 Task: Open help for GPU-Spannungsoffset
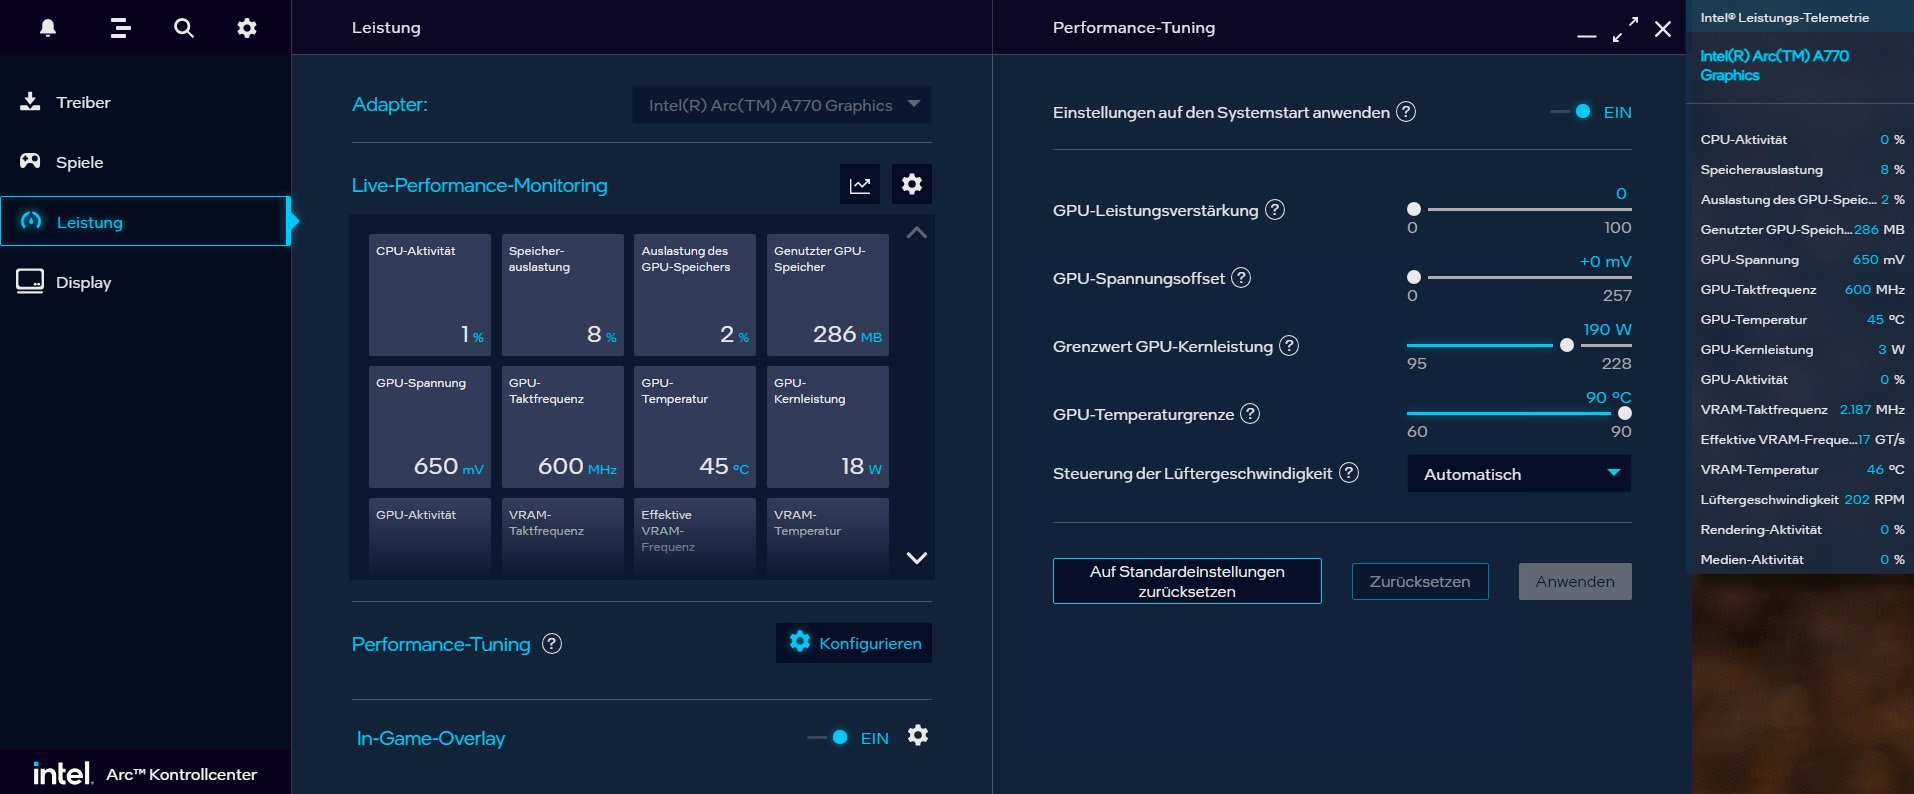[x=1241, y=278]
